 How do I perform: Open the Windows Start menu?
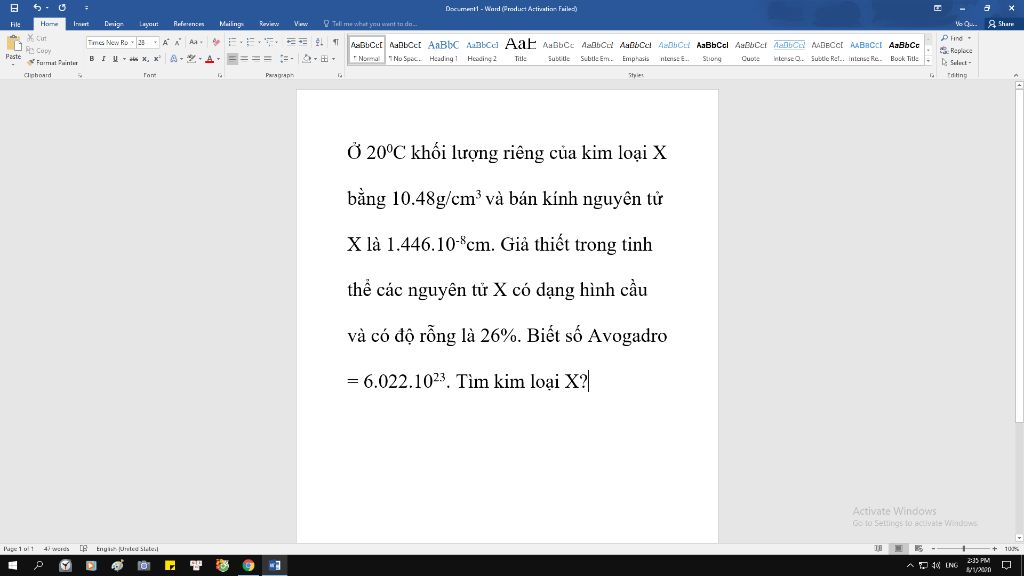[12, 566]
